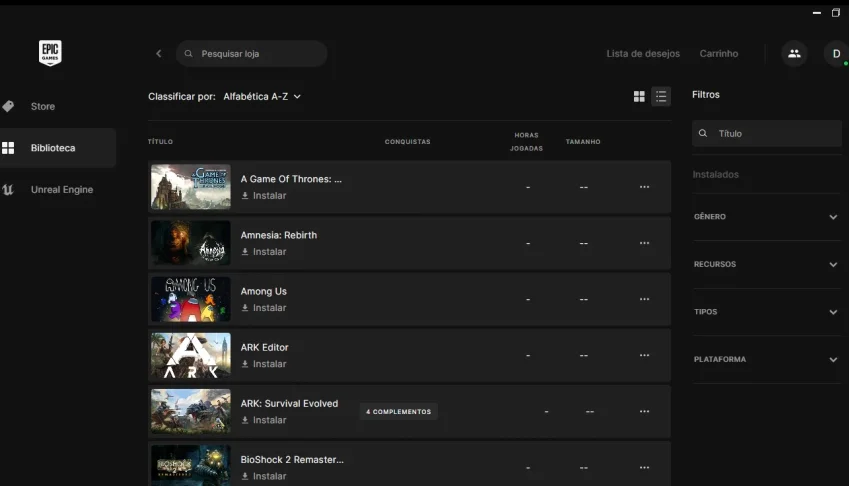Expand the Tipos filter section

coord(767,312)
